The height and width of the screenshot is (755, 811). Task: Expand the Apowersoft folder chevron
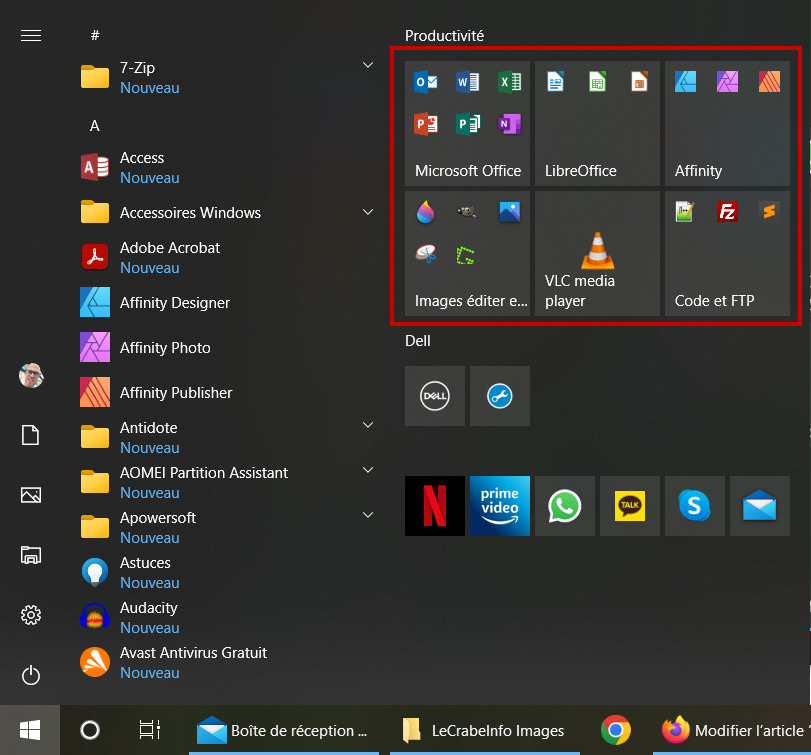368,515
